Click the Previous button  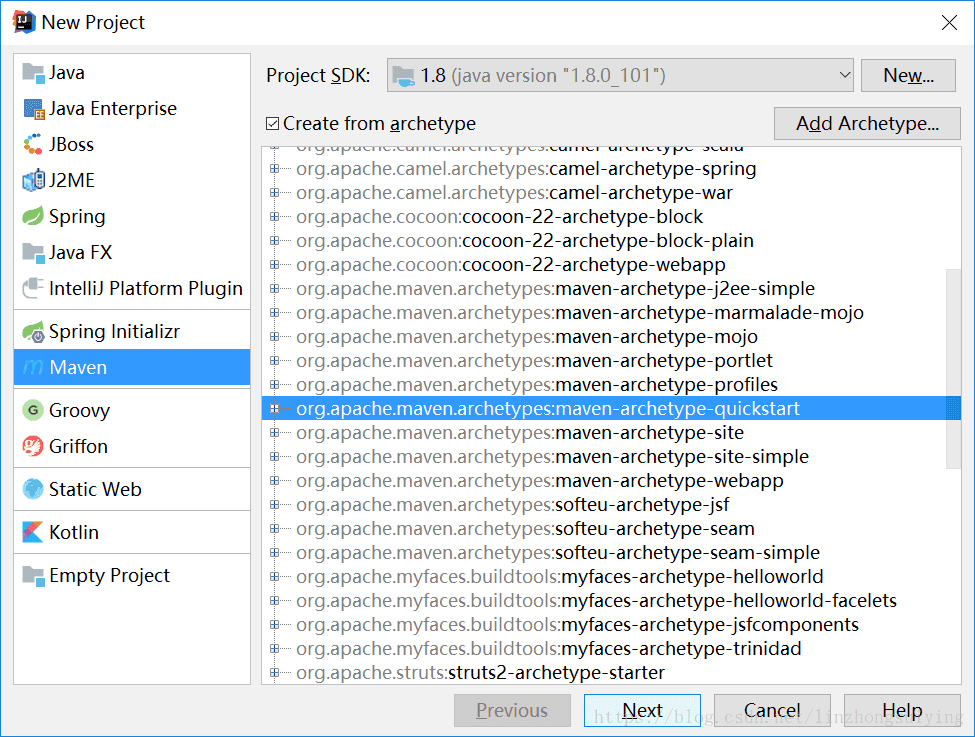(x=512, y=710)
